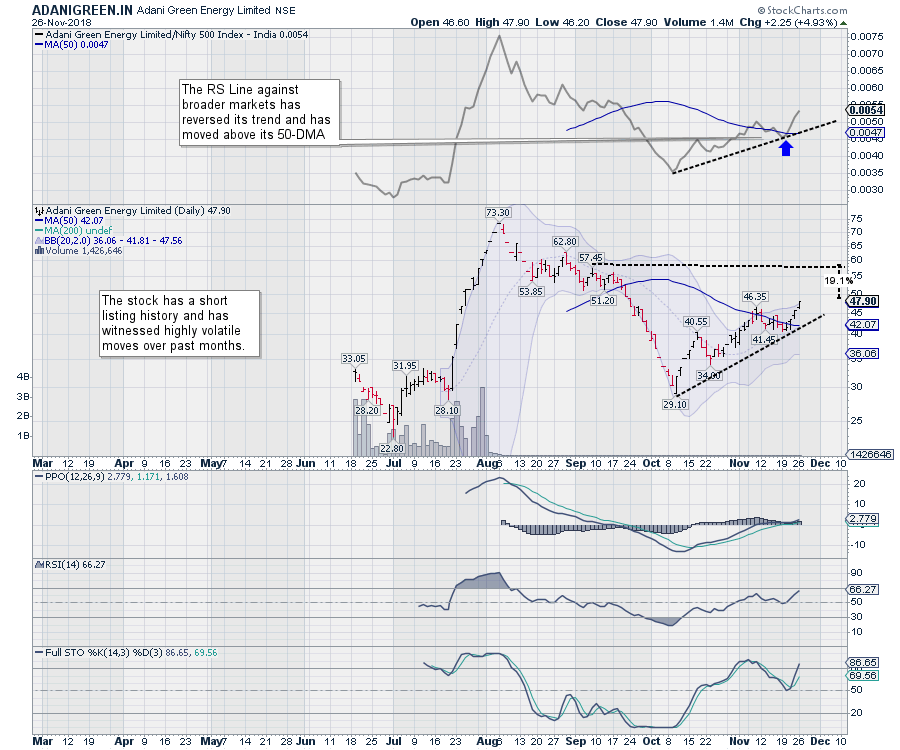Click the 22.80 low price label
The image size is (900, 750).
coord(393,449)
